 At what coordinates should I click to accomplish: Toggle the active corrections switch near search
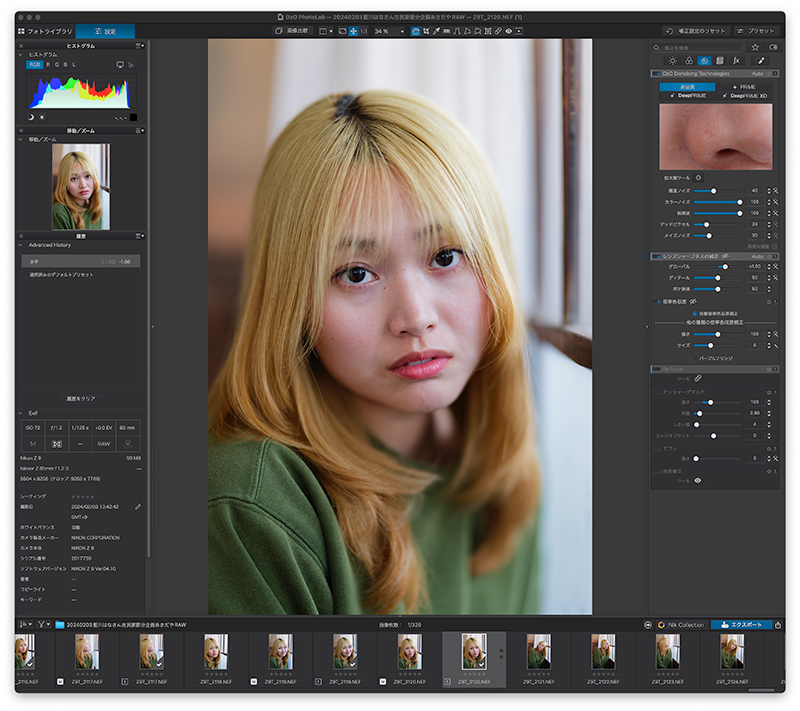click(x=771, y=47)
